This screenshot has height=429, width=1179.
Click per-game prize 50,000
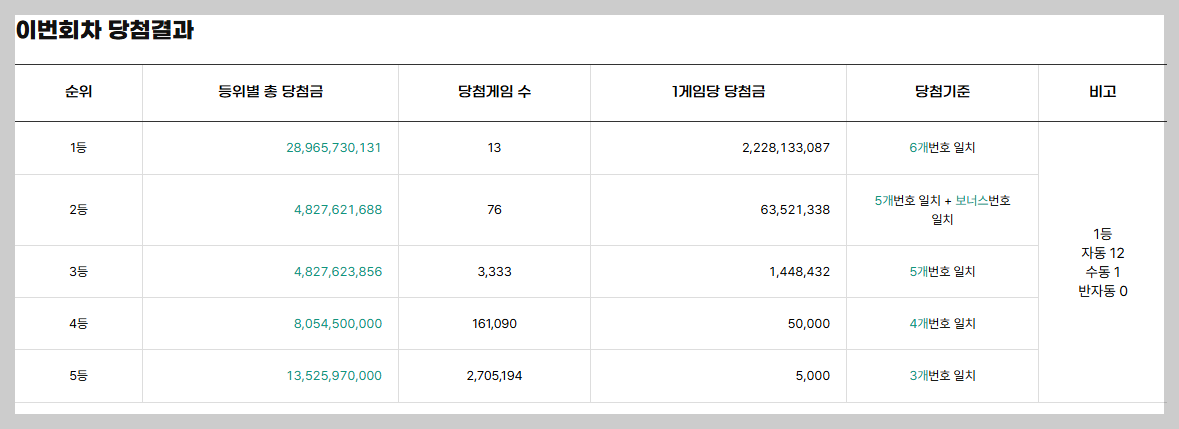coord(811,324)
